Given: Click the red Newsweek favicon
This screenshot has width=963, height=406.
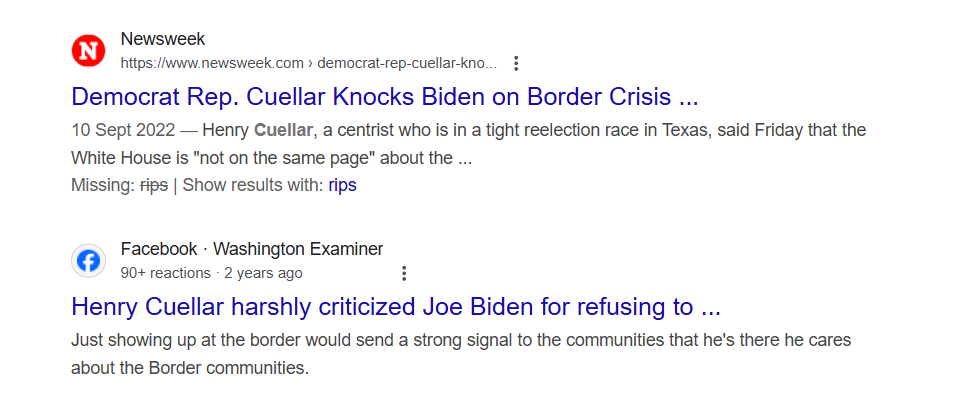Looking at the screenshot, I should click(x=88, y=51).
